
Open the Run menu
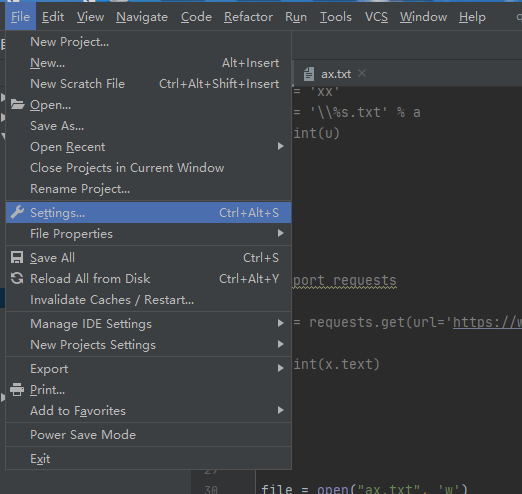[296, 17]
